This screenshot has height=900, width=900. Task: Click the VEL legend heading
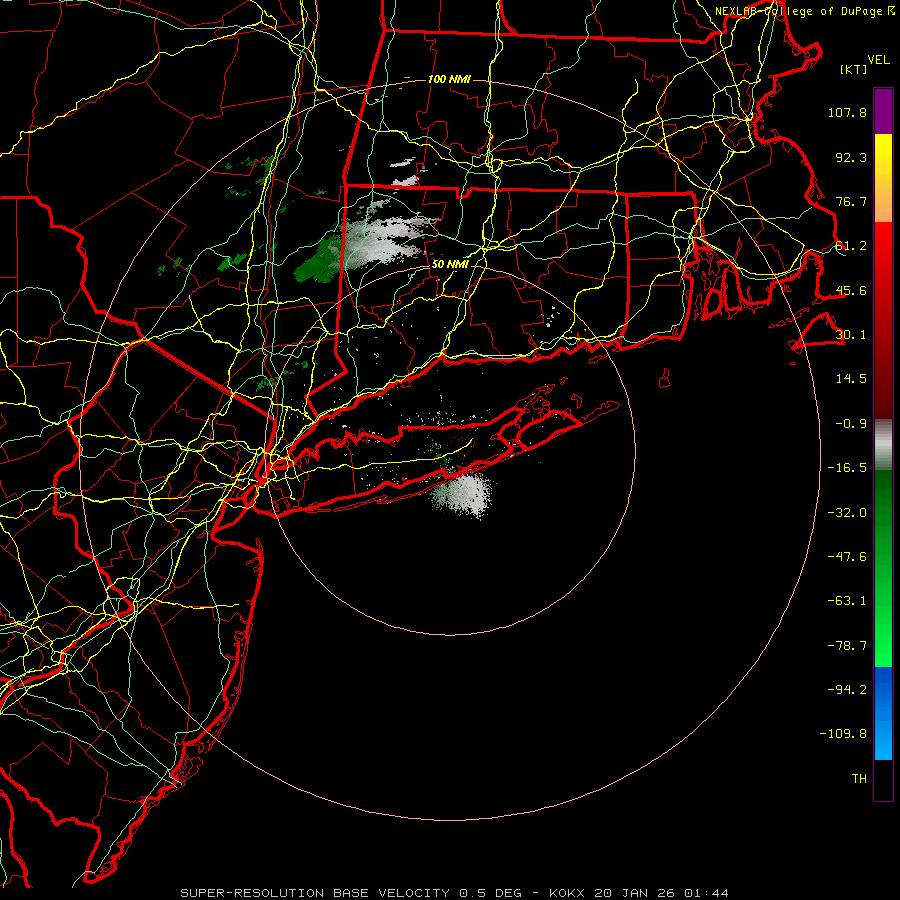point(878,60)
